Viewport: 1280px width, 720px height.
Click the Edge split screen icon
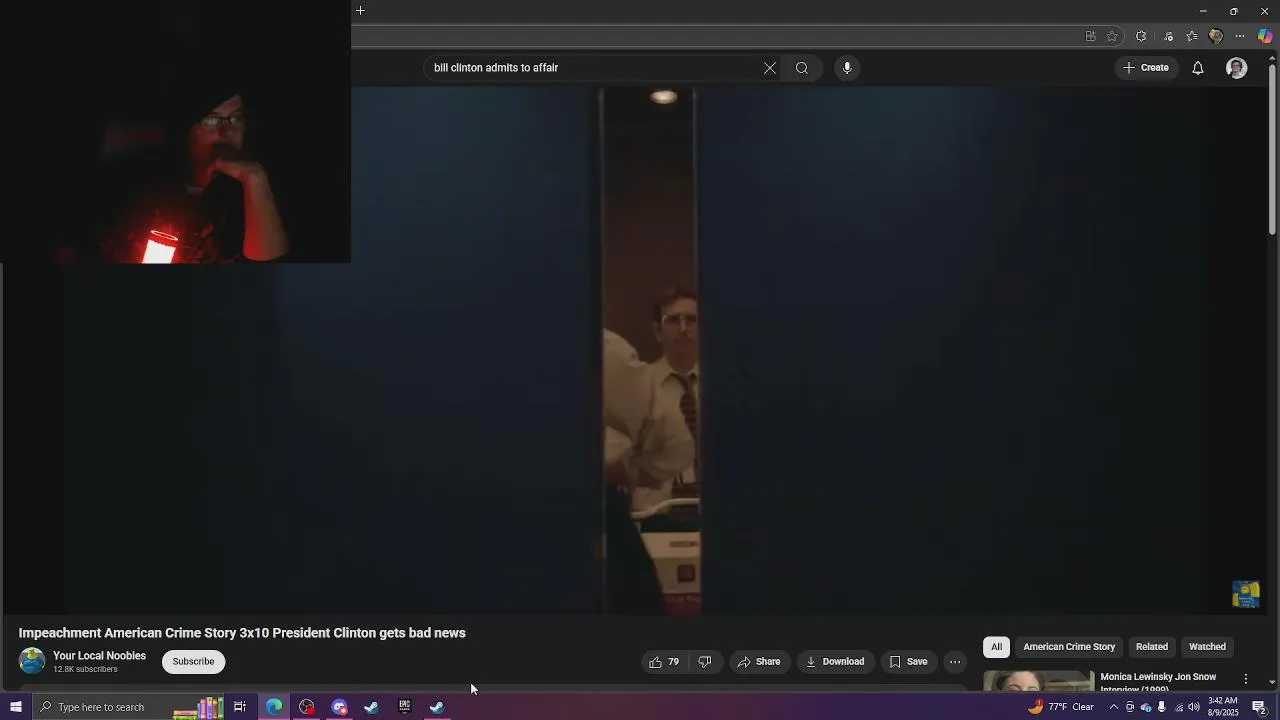pyautogui.click(x=1090, y=37)
